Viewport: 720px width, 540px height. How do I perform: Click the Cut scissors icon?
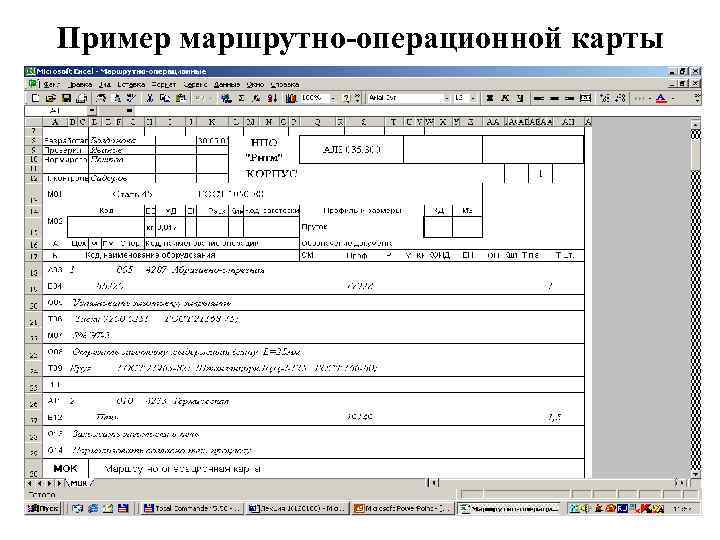pos(149,98)
